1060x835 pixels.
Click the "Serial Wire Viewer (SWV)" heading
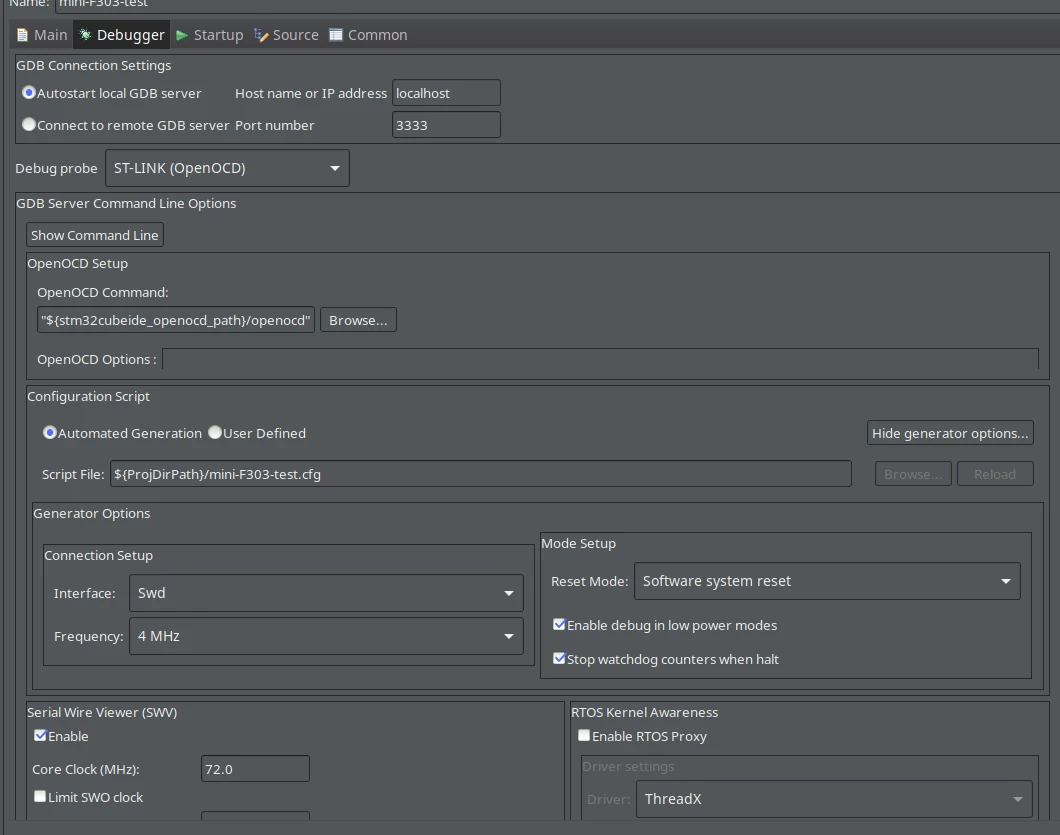point(102,713)
